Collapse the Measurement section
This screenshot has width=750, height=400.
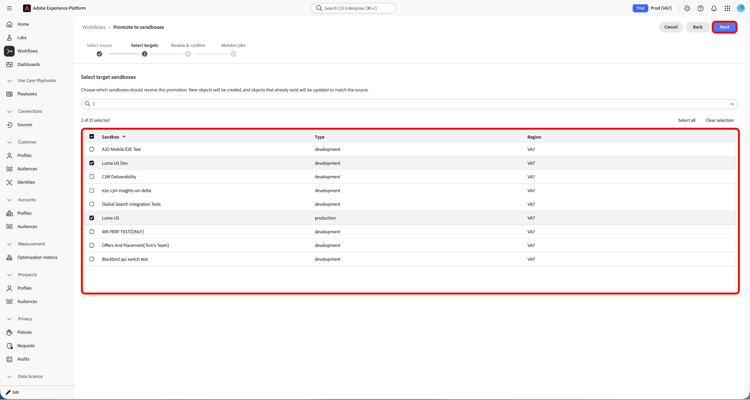pos(9,244)
